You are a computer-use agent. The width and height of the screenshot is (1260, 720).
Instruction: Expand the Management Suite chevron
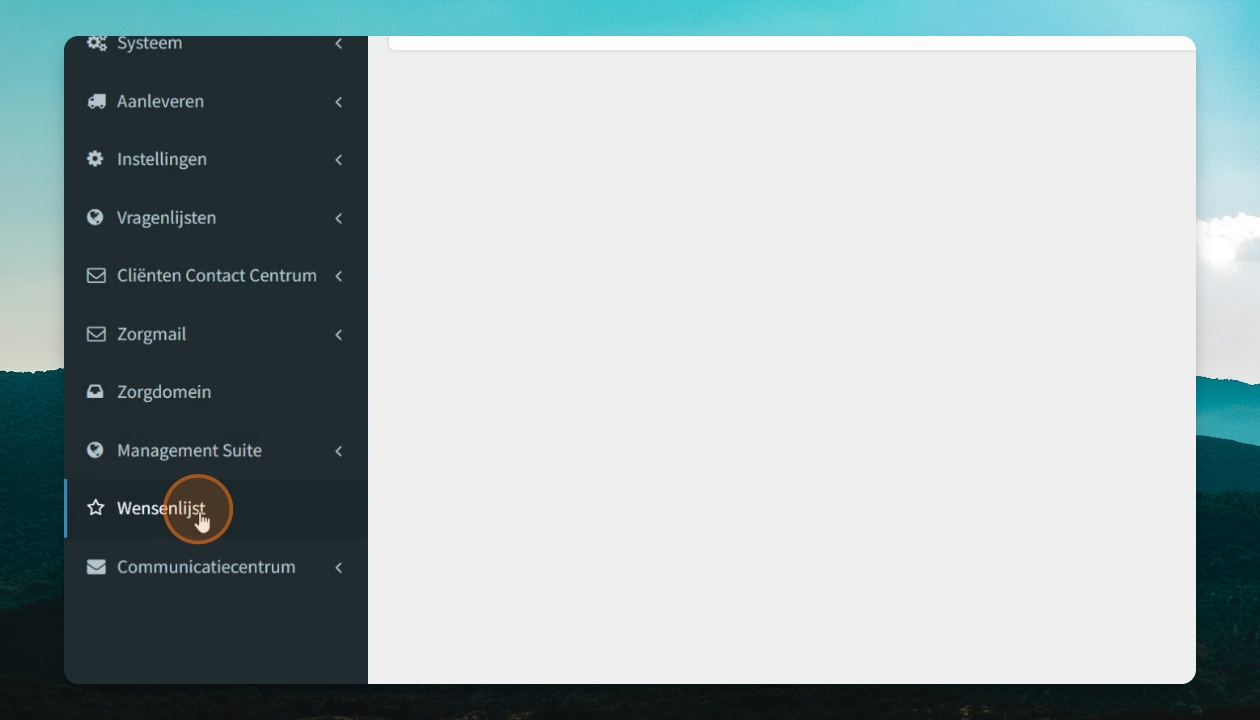click(x=339, y=451)
